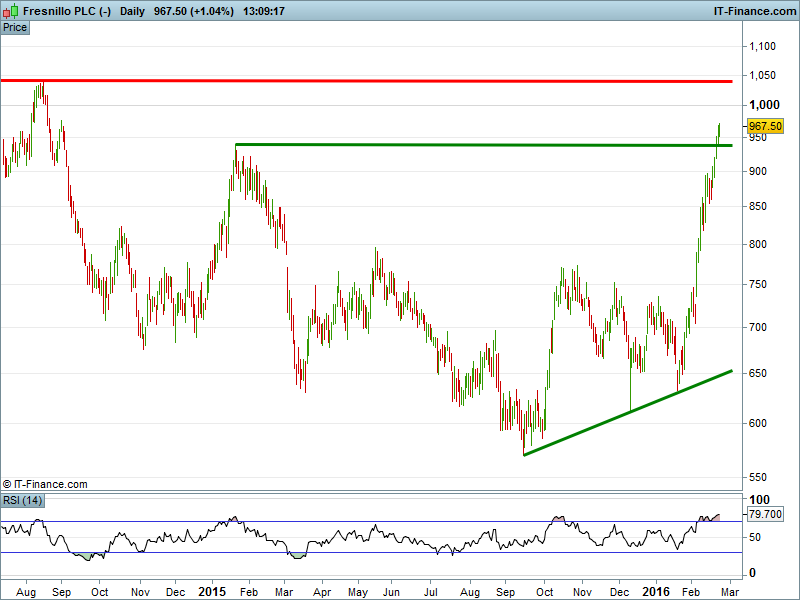Click the IT-Finance.com header link
Image resolution: width=800 pixels, height=600 pixels.
[x=753, y=11]
